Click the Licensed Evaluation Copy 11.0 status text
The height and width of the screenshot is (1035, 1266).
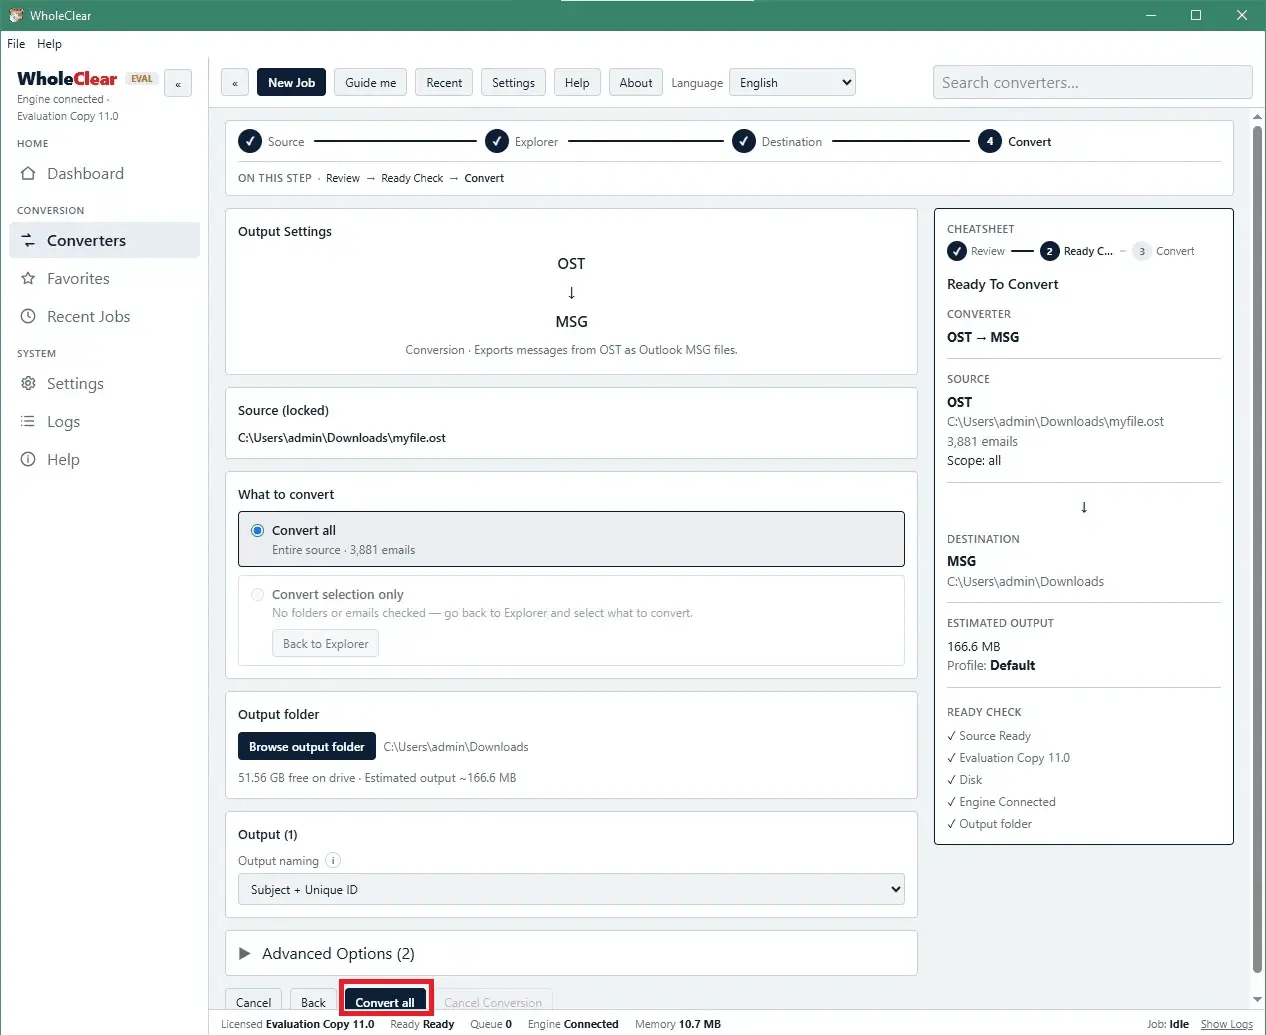coord(298,1024)
